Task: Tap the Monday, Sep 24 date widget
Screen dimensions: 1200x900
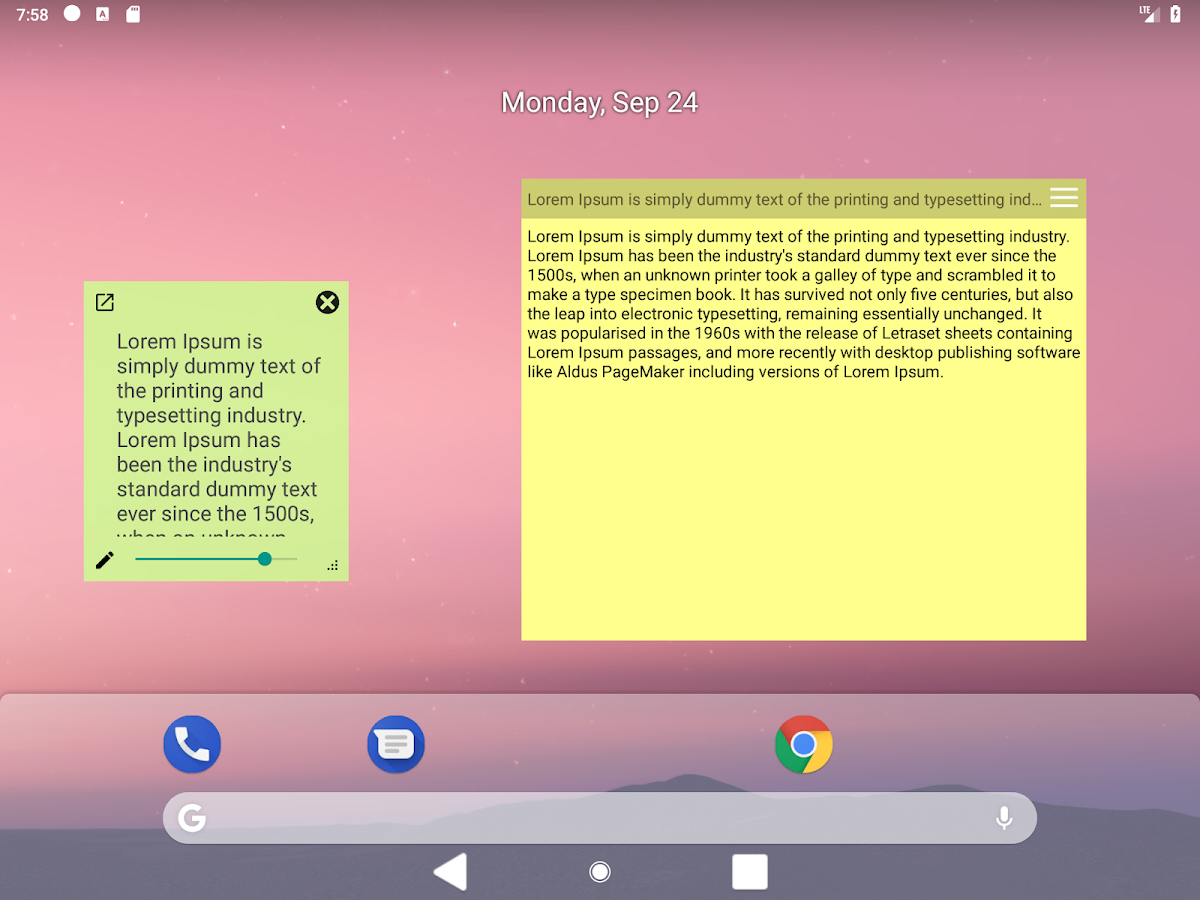Action: pos(599,103)
